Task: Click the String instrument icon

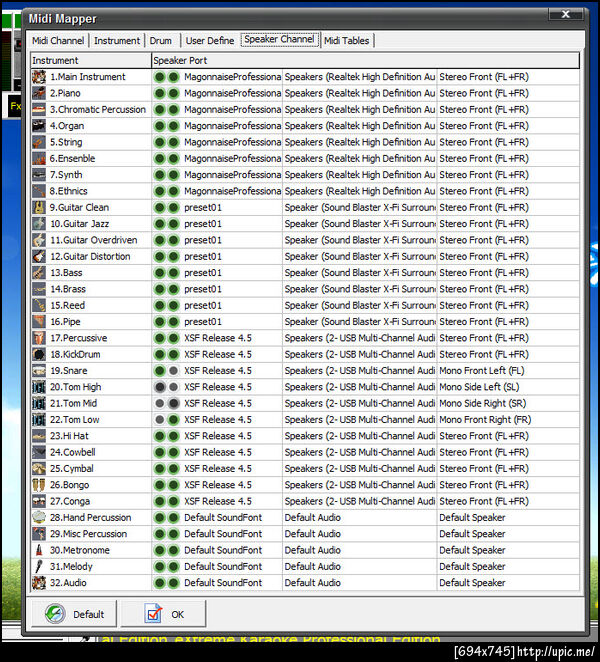Action: pyautogui.click(x=39, y=142)
